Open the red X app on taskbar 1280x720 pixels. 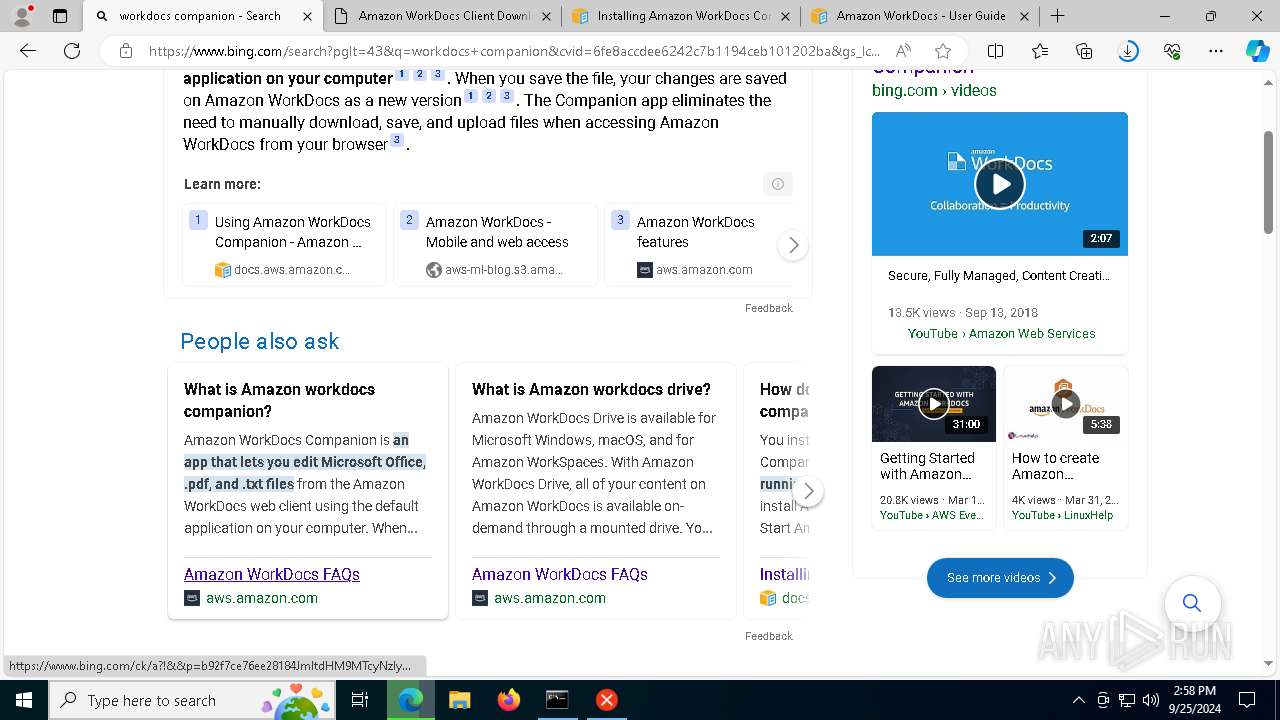coord(606,700)
